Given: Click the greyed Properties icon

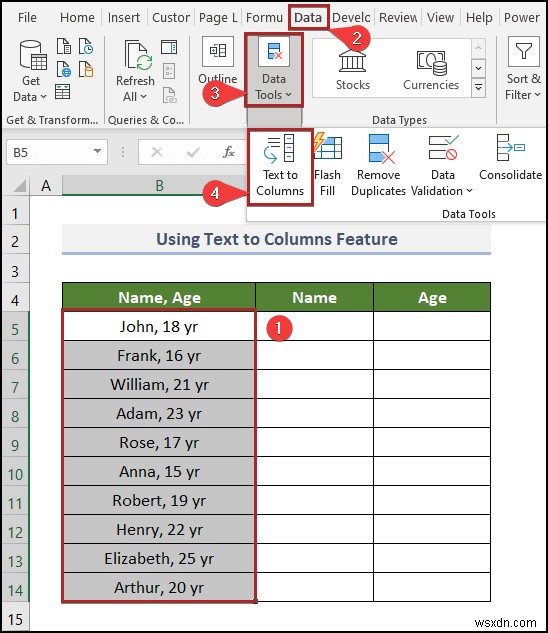Looking at the screenshot, I should point(169,71).
